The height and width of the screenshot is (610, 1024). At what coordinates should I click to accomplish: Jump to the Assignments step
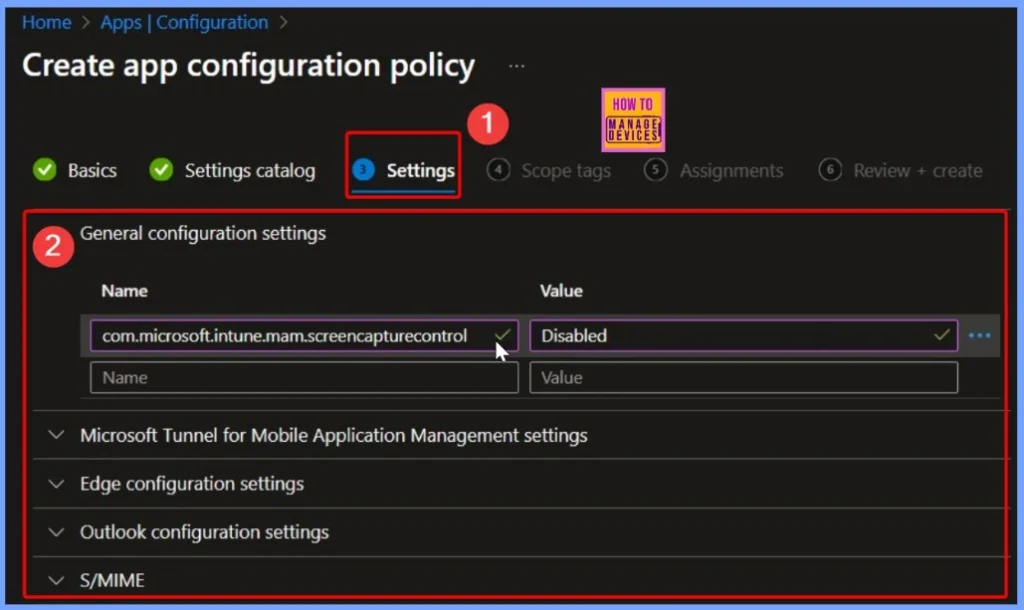coord(714,170)
